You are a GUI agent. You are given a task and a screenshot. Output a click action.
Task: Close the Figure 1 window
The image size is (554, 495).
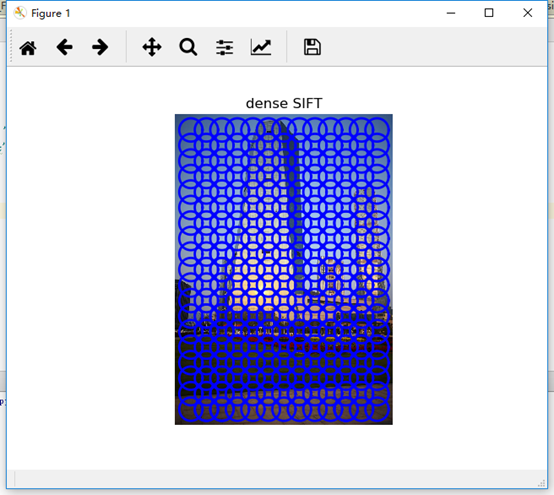click(528, 13)
